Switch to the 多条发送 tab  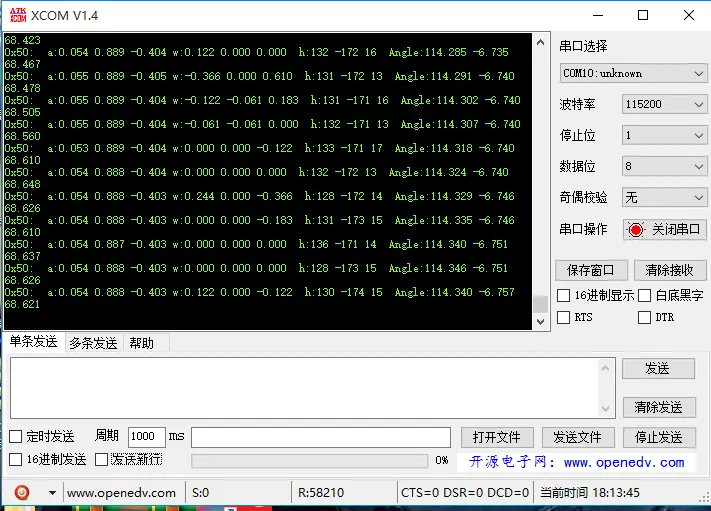click(x=93, y=343)
